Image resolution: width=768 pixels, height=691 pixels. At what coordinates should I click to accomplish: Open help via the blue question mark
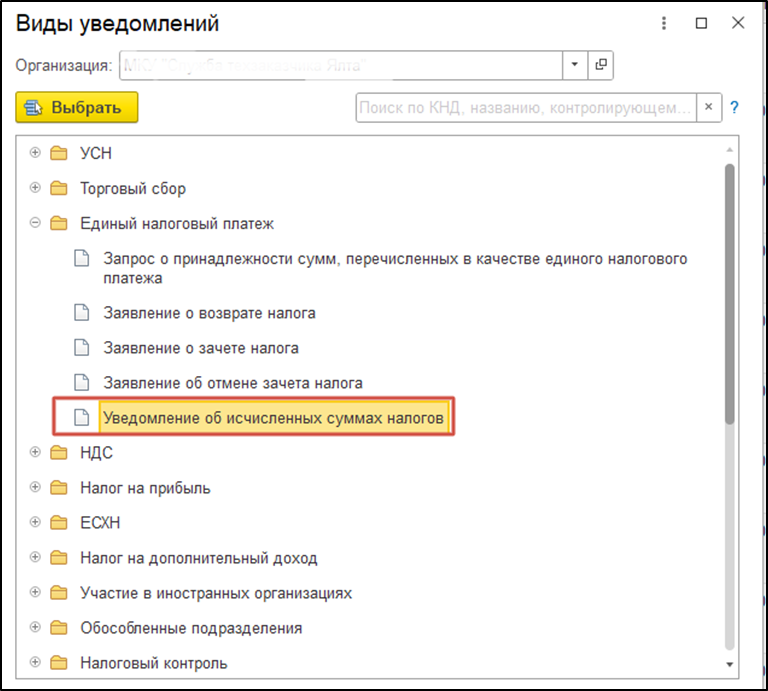(x=734, y=107)
